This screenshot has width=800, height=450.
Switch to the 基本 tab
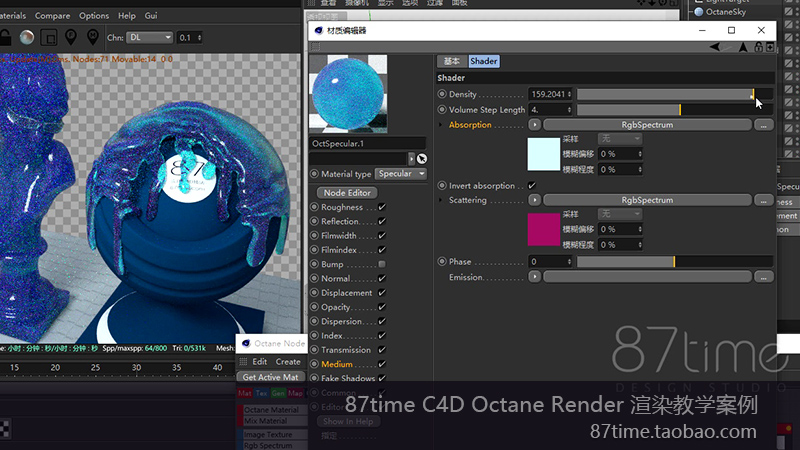pyautogui.click(x=452, y=61)
